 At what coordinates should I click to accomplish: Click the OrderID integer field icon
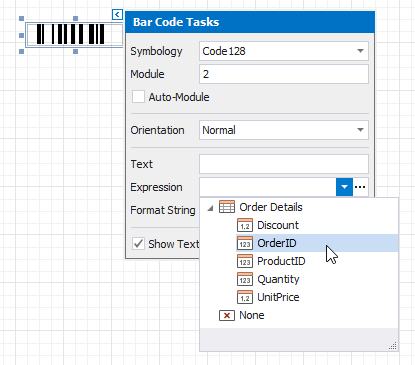coord(245,243)
